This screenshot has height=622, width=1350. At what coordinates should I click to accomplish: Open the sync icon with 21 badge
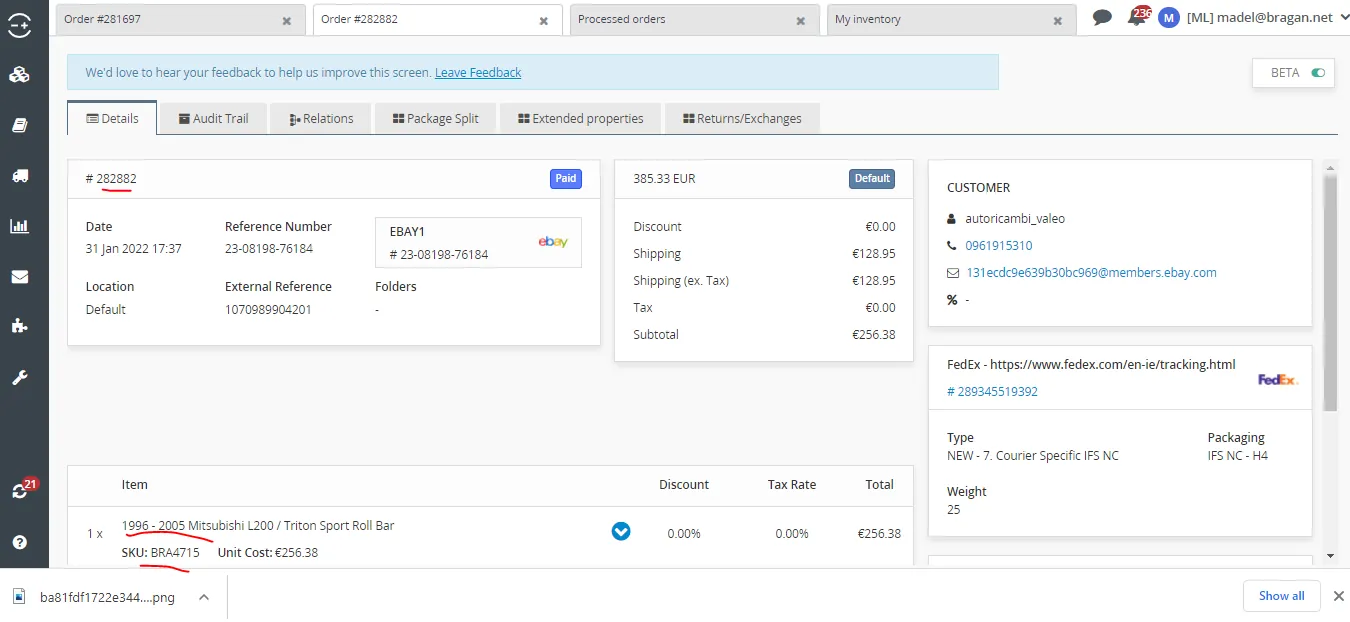[21, 490]
